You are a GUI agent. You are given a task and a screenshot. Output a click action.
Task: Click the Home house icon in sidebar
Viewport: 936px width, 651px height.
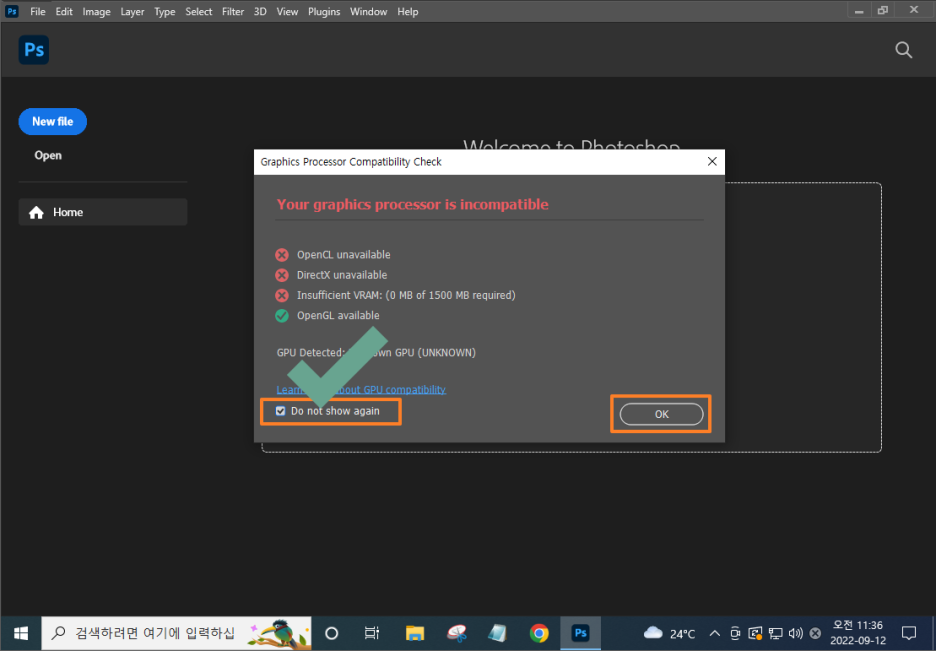tap(36, 212)
